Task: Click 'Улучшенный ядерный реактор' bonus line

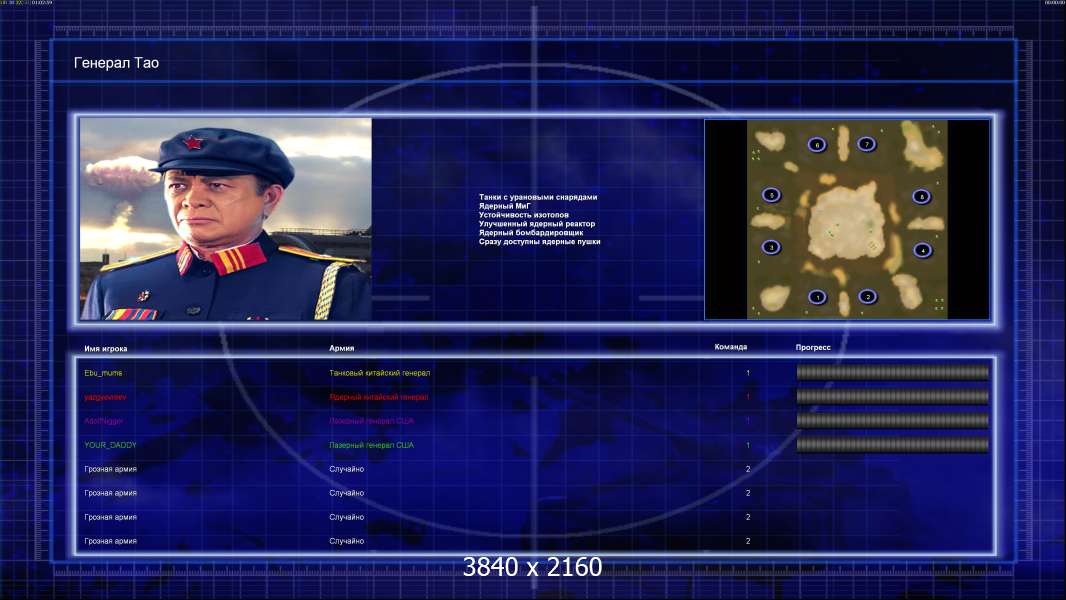Action: click(536, 224)
